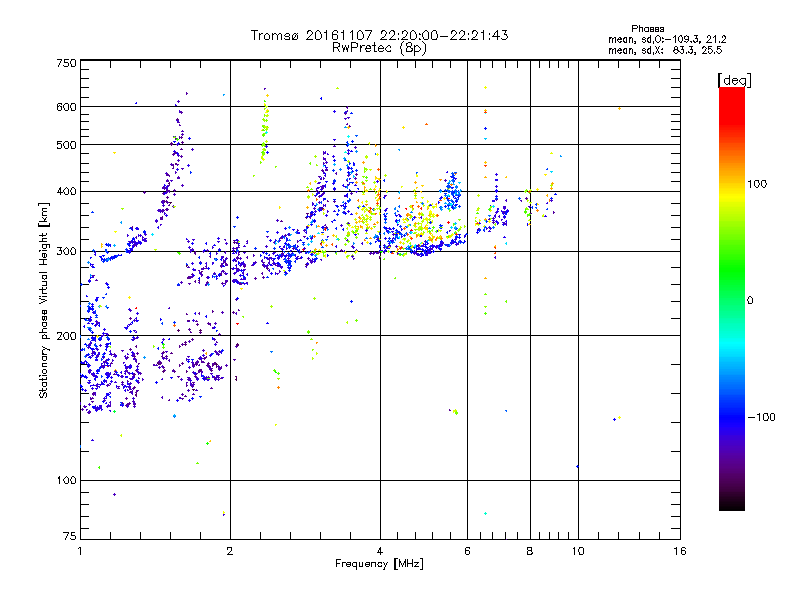Click the 2 tick label on the frequency axis
Viewport: 800px width, 600px height.
(x=230, y=552)
